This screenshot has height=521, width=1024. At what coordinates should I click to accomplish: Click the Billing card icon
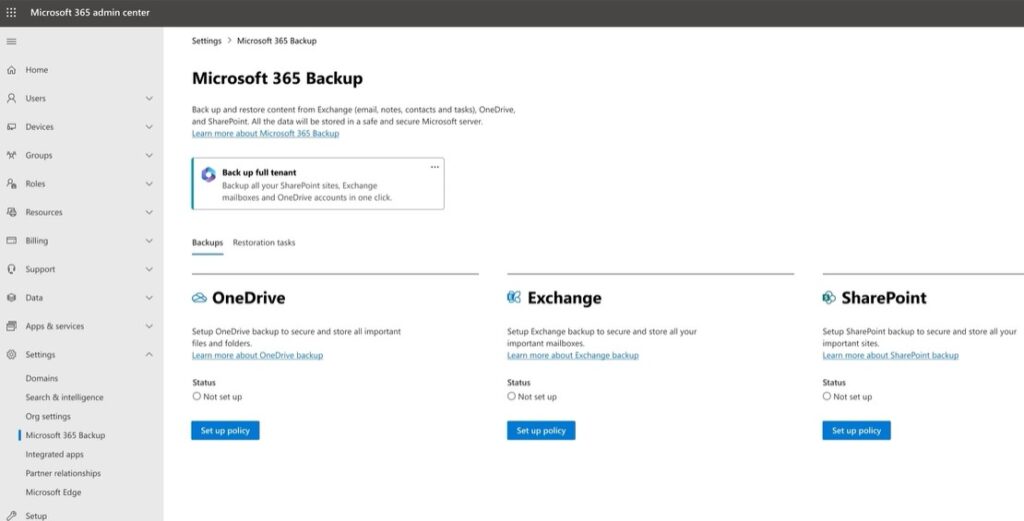11,241
